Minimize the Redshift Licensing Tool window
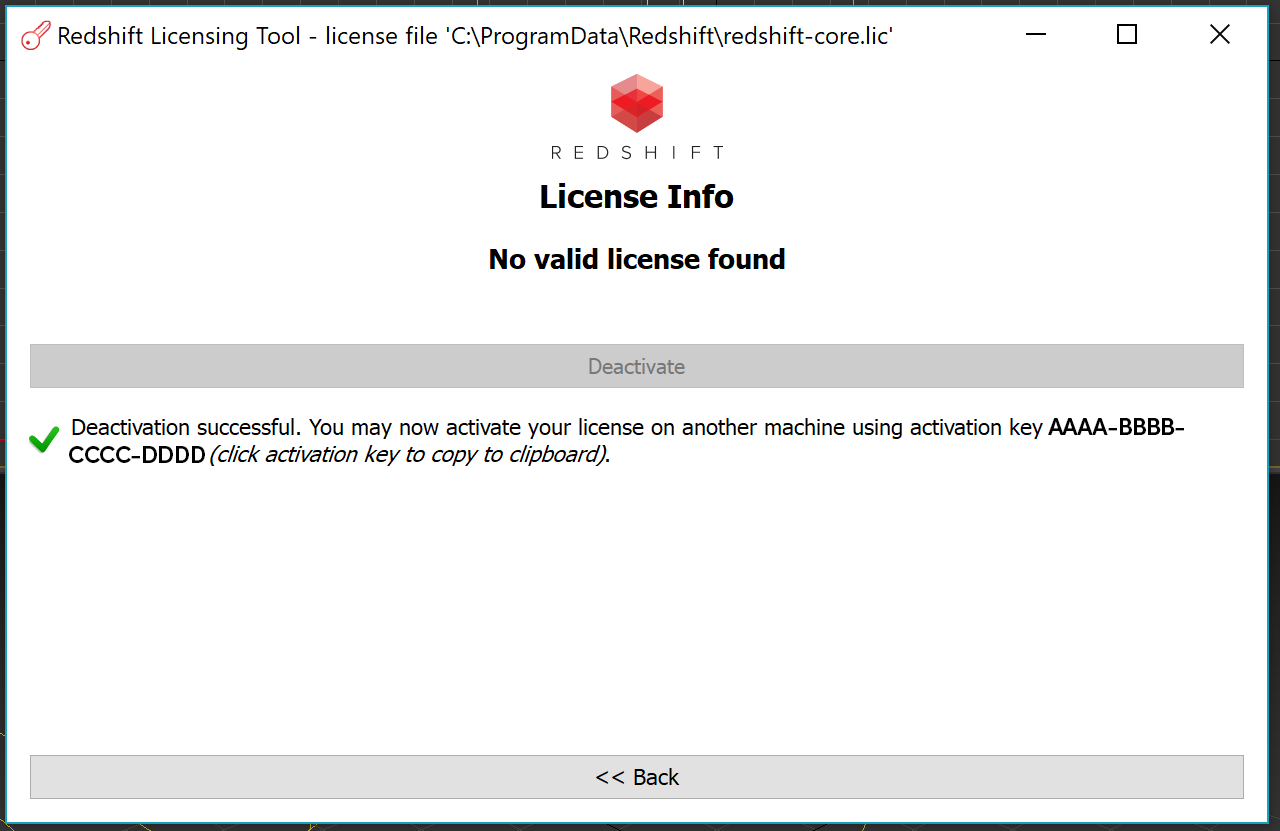Screen dimensions: 1280x831 pos(1036,35)
